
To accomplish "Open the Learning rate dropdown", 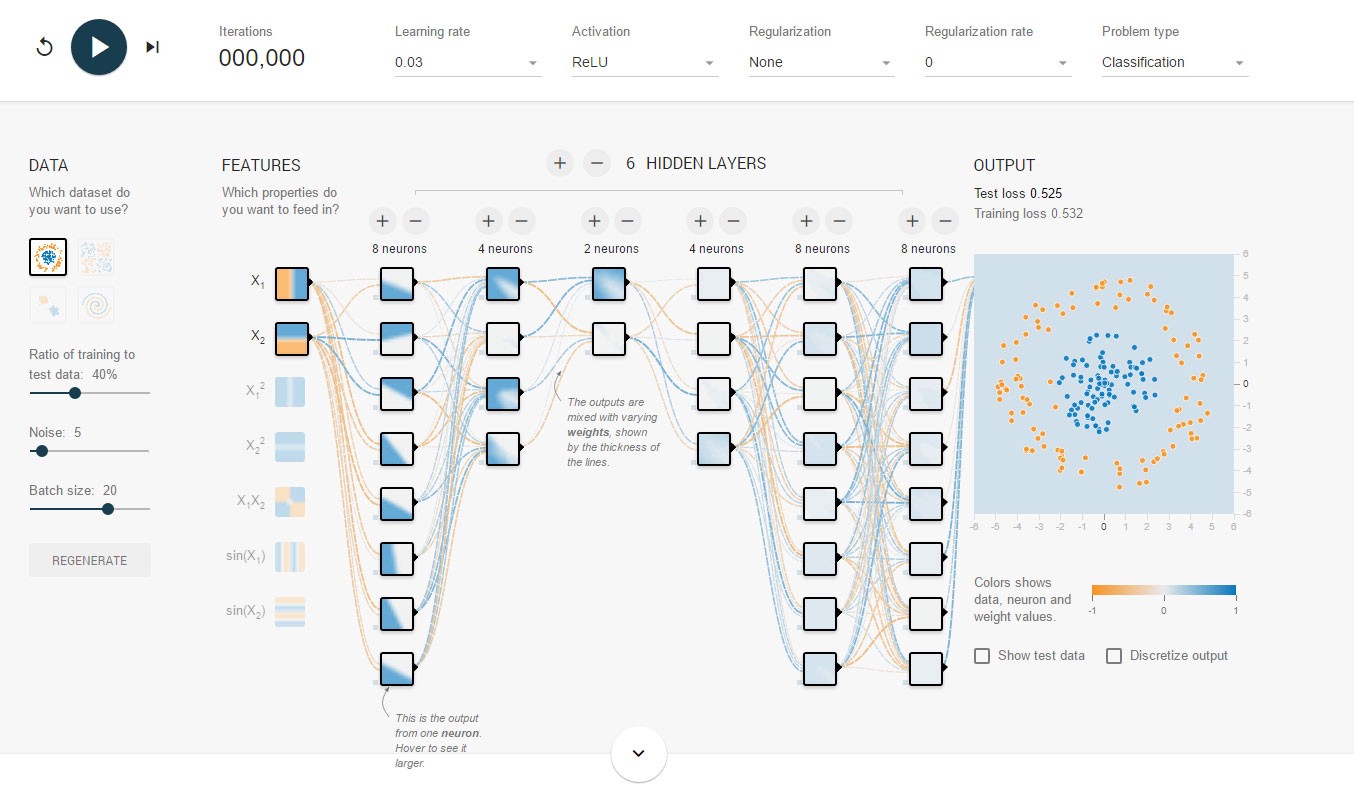I will pyautogui.click(x=468, y=63).
